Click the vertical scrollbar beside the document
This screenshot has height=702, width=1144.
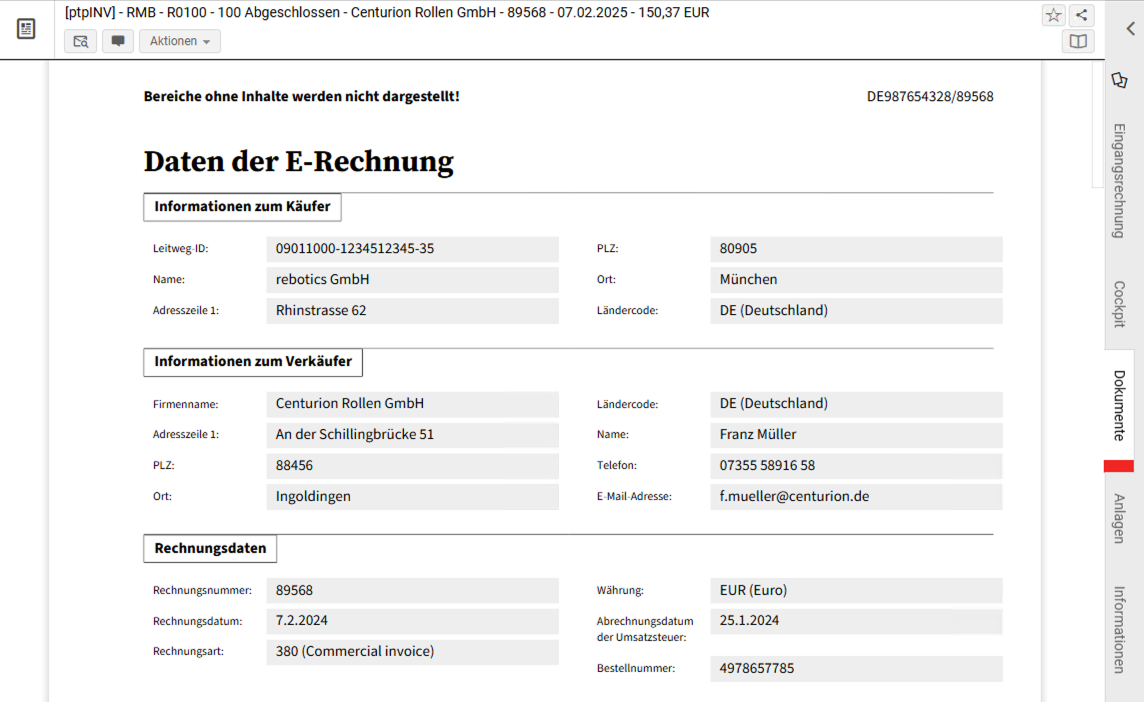coord(1097,124)
